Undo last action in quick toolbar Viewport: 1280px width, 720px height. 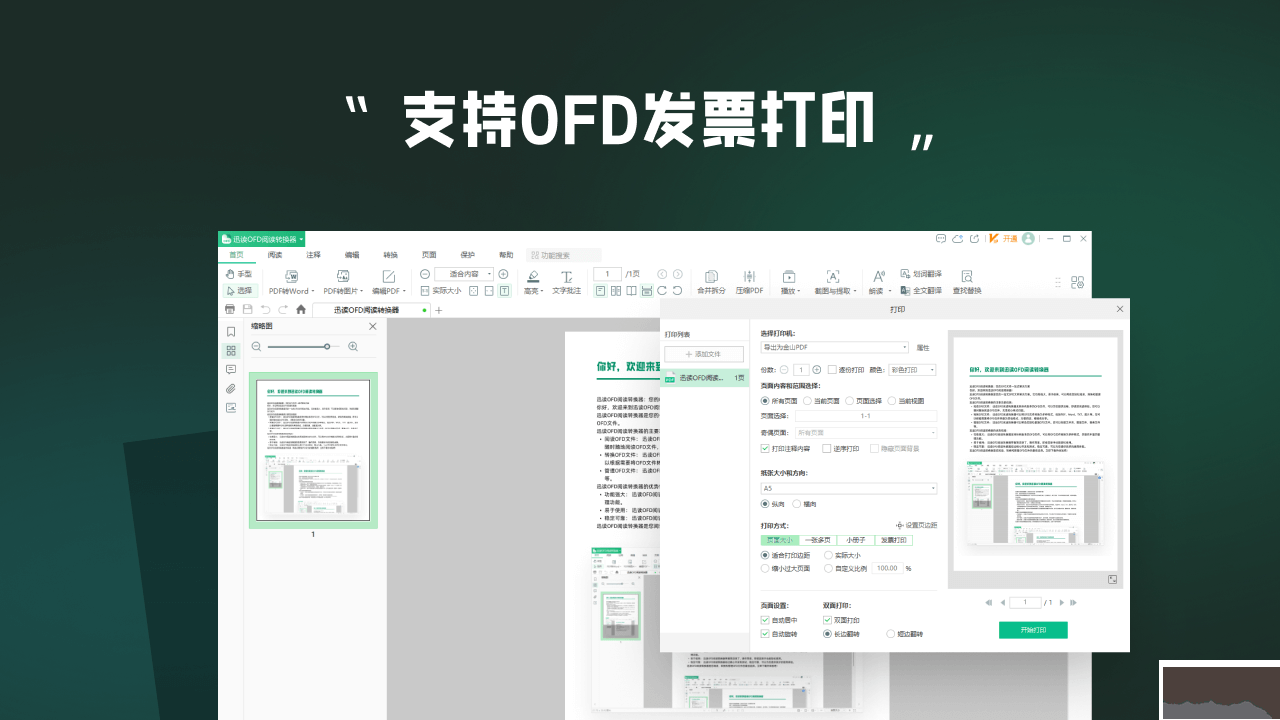click(x=265, y=310)
